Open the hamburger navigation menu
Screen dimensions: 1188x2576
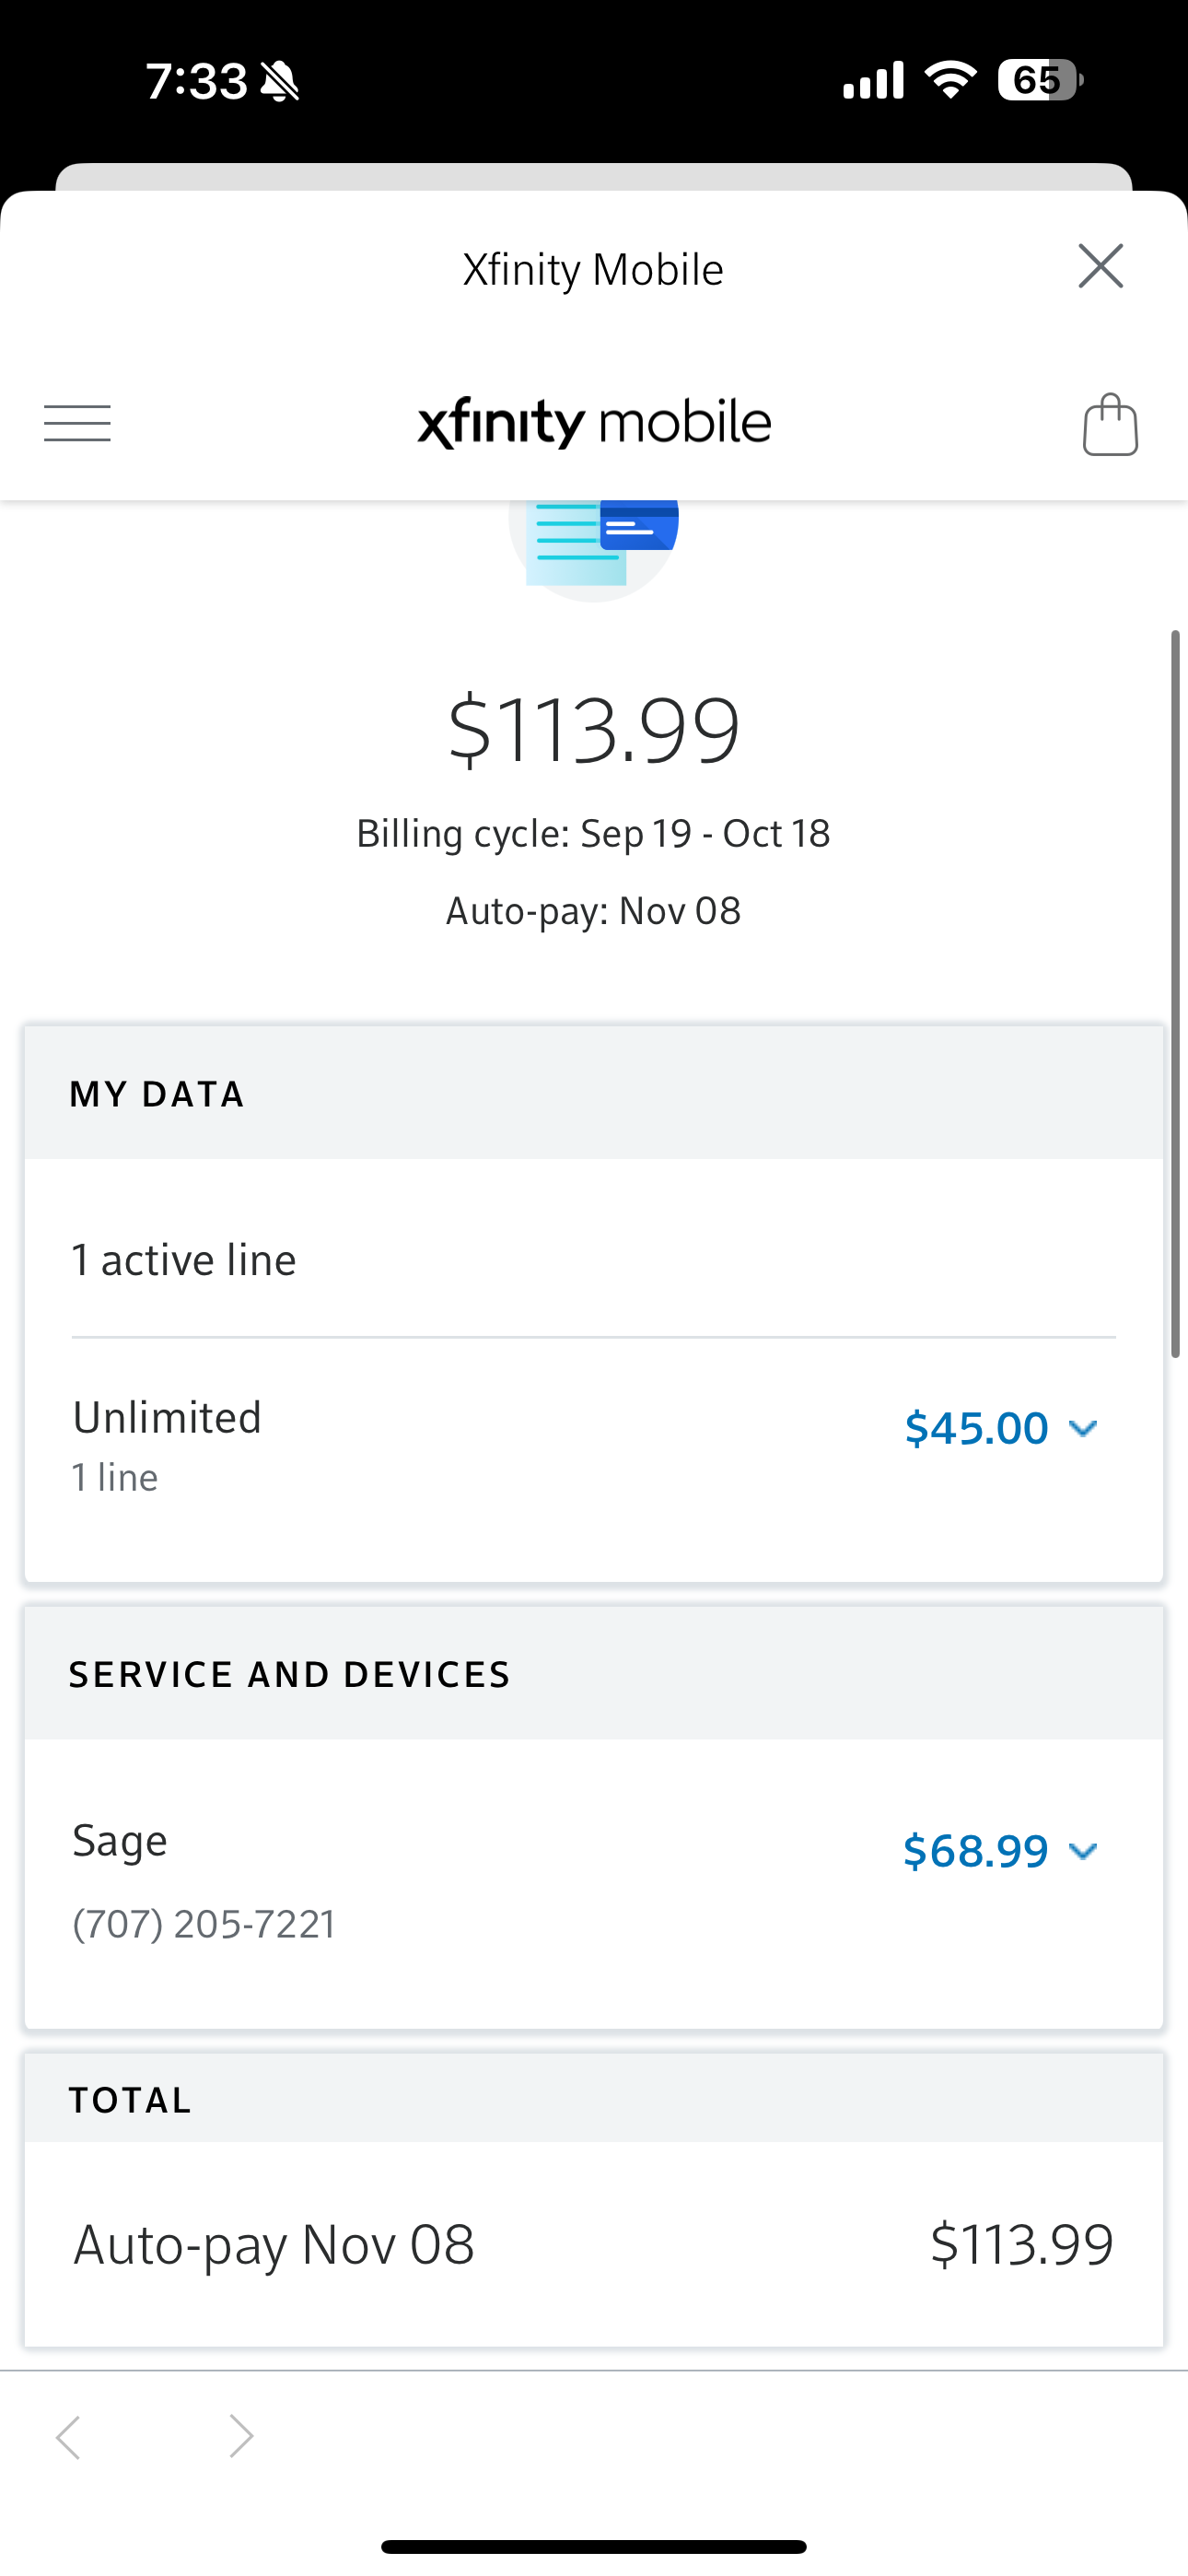click(77, 423)
